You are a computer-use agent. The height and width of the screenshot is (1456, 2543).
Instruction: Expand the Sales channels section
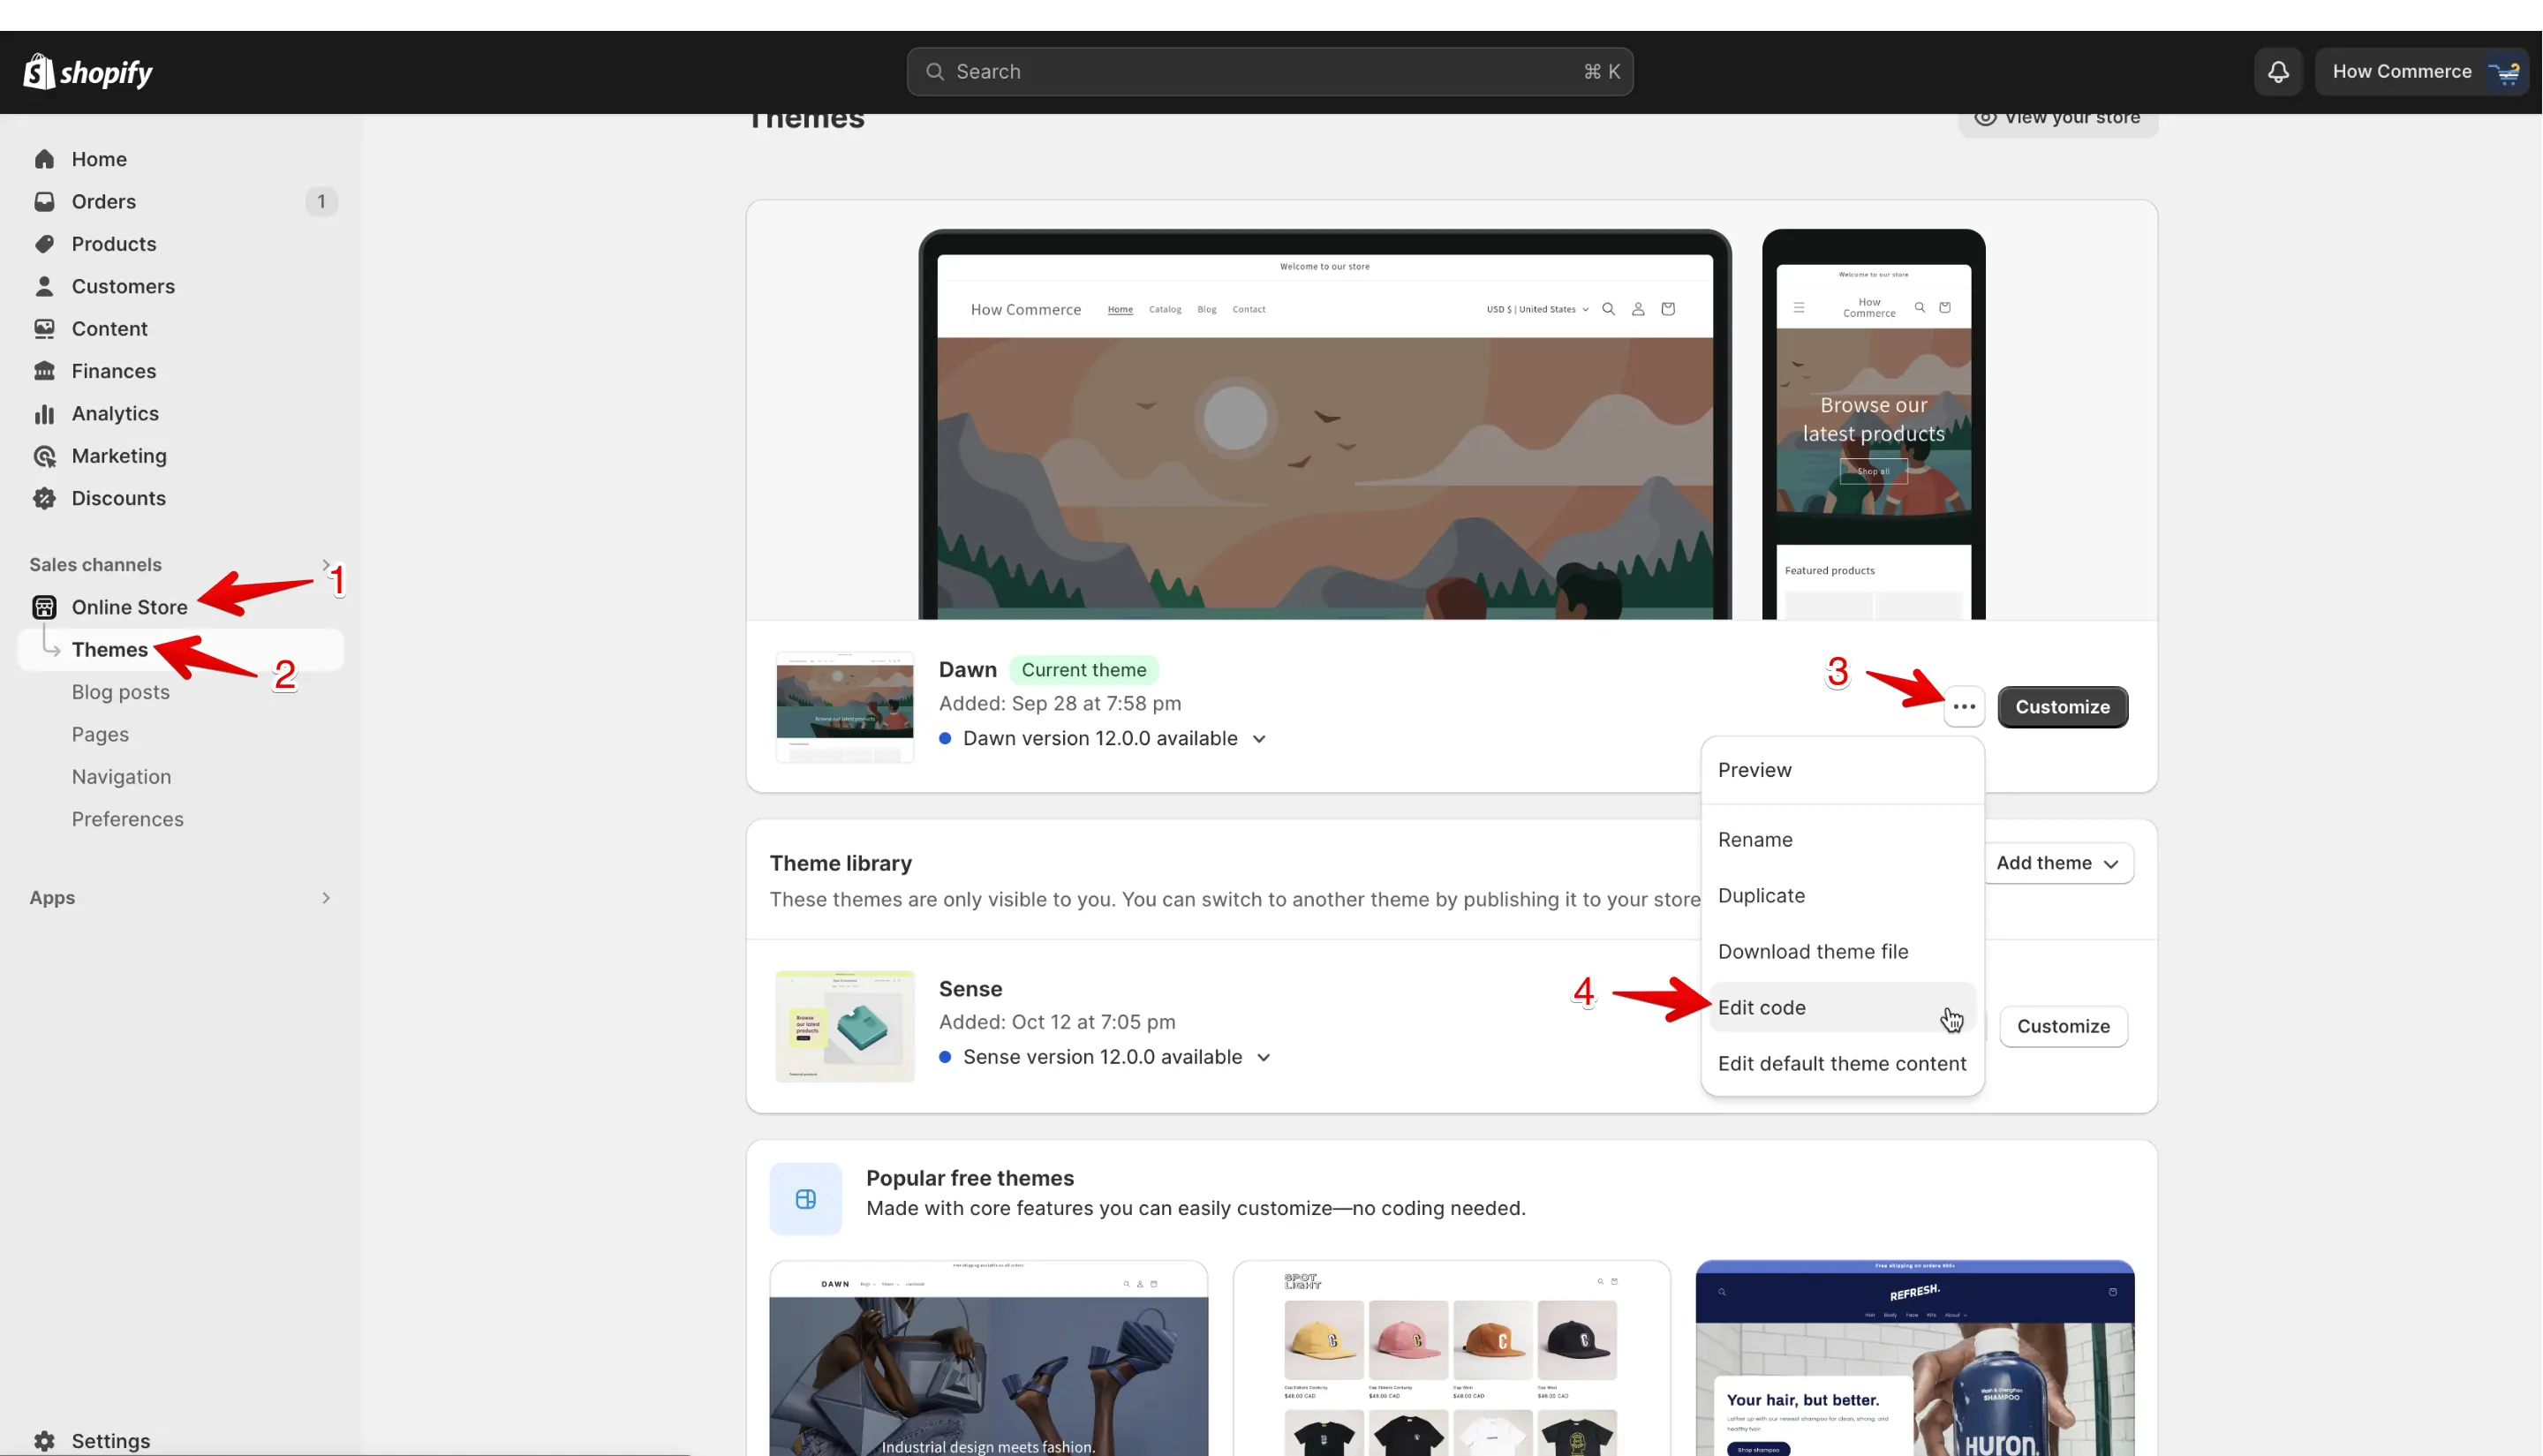(326, 564)
